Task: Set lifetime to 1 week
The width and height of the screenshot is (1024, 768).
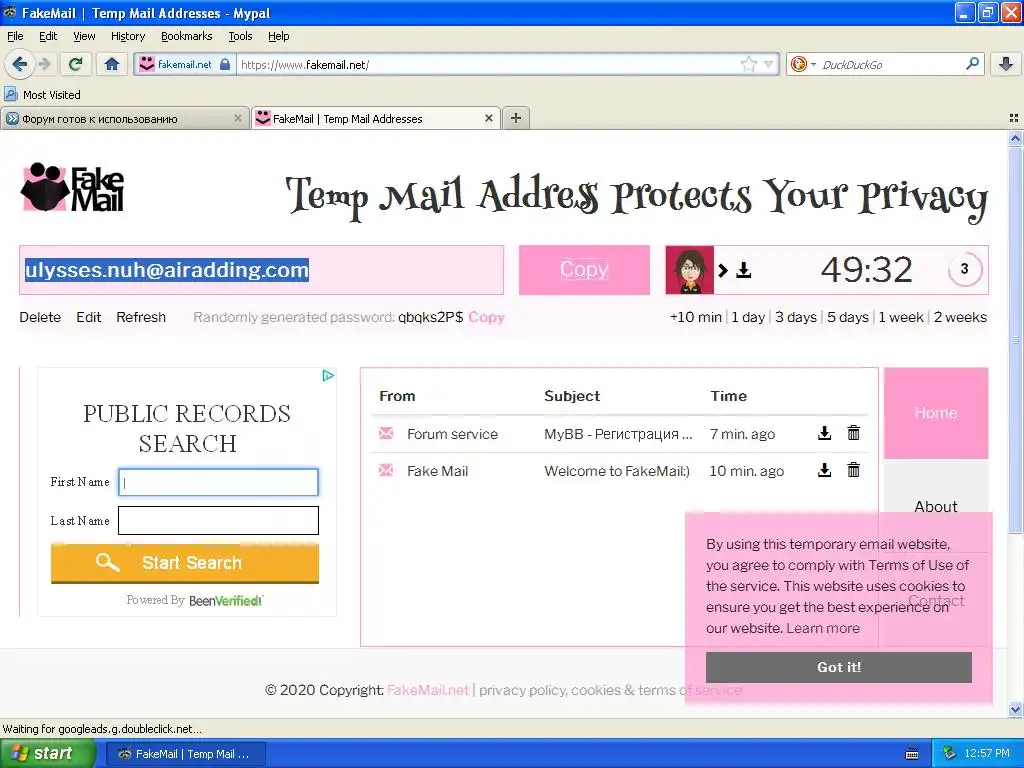Action: click(x=901, y=317)
